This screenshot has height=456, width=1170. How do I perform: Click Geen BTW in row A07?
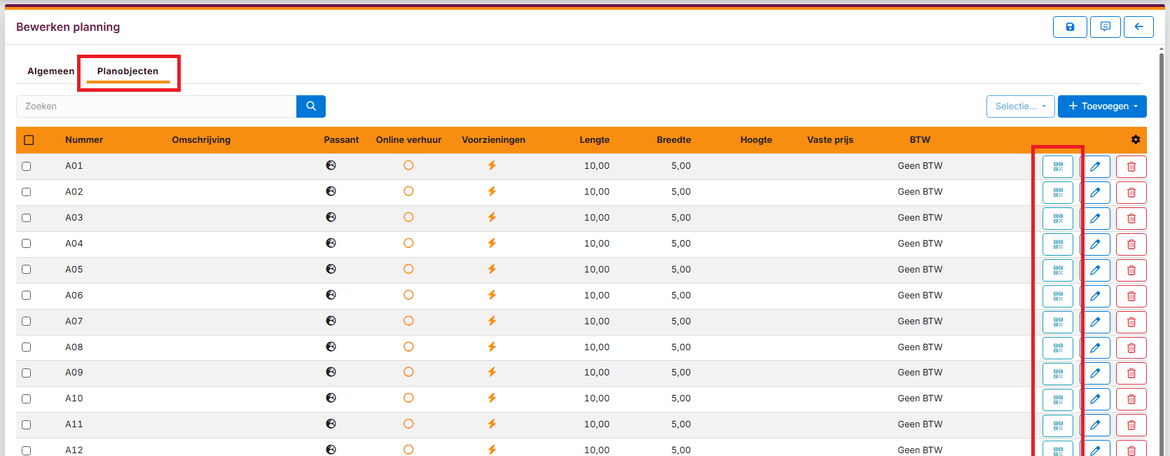tap(920, 321)
